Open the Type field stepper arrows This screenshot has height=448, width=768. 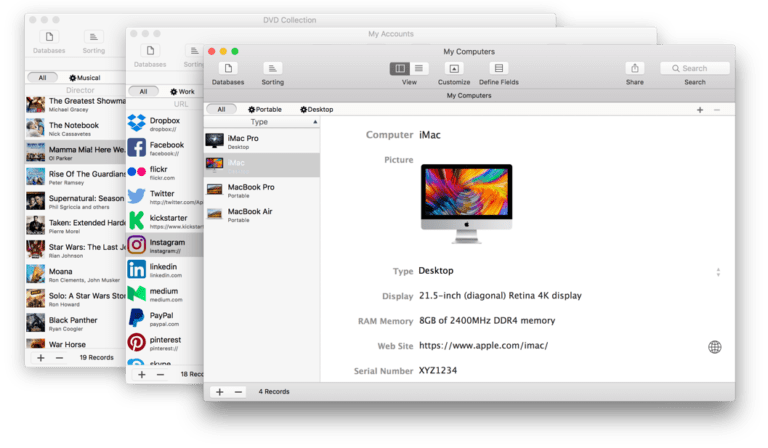(x=718, y=272)
